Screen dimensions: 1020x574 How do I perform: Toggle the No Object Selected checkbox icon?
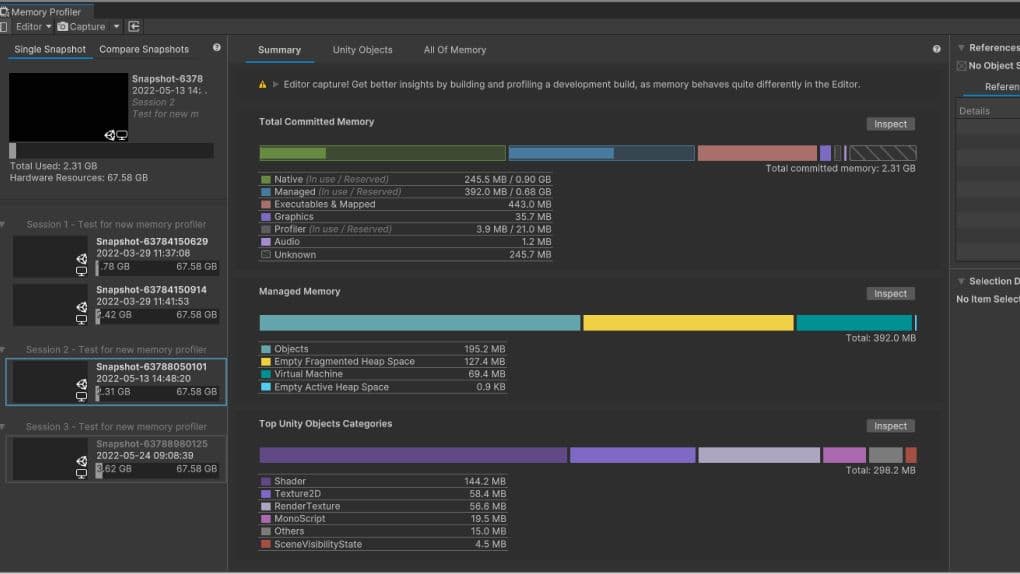961,66
